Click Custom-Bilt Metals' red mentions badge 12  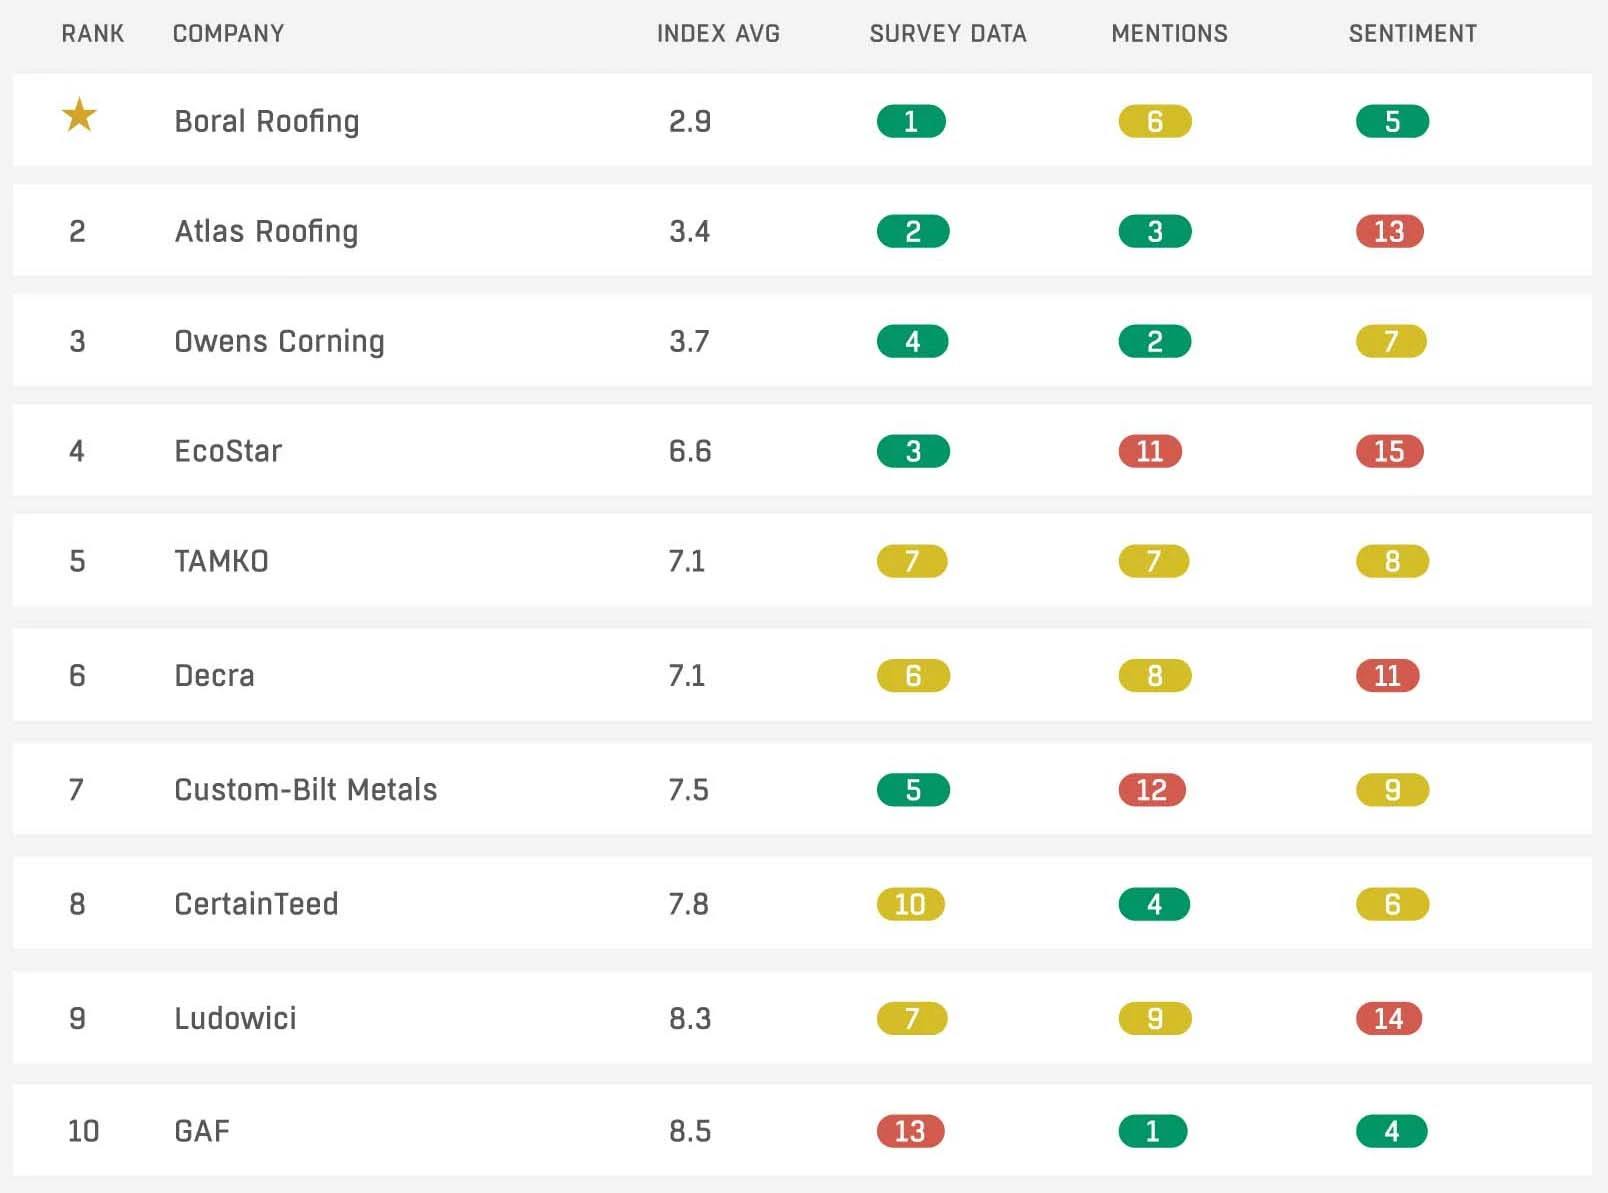coord(1152,790)
